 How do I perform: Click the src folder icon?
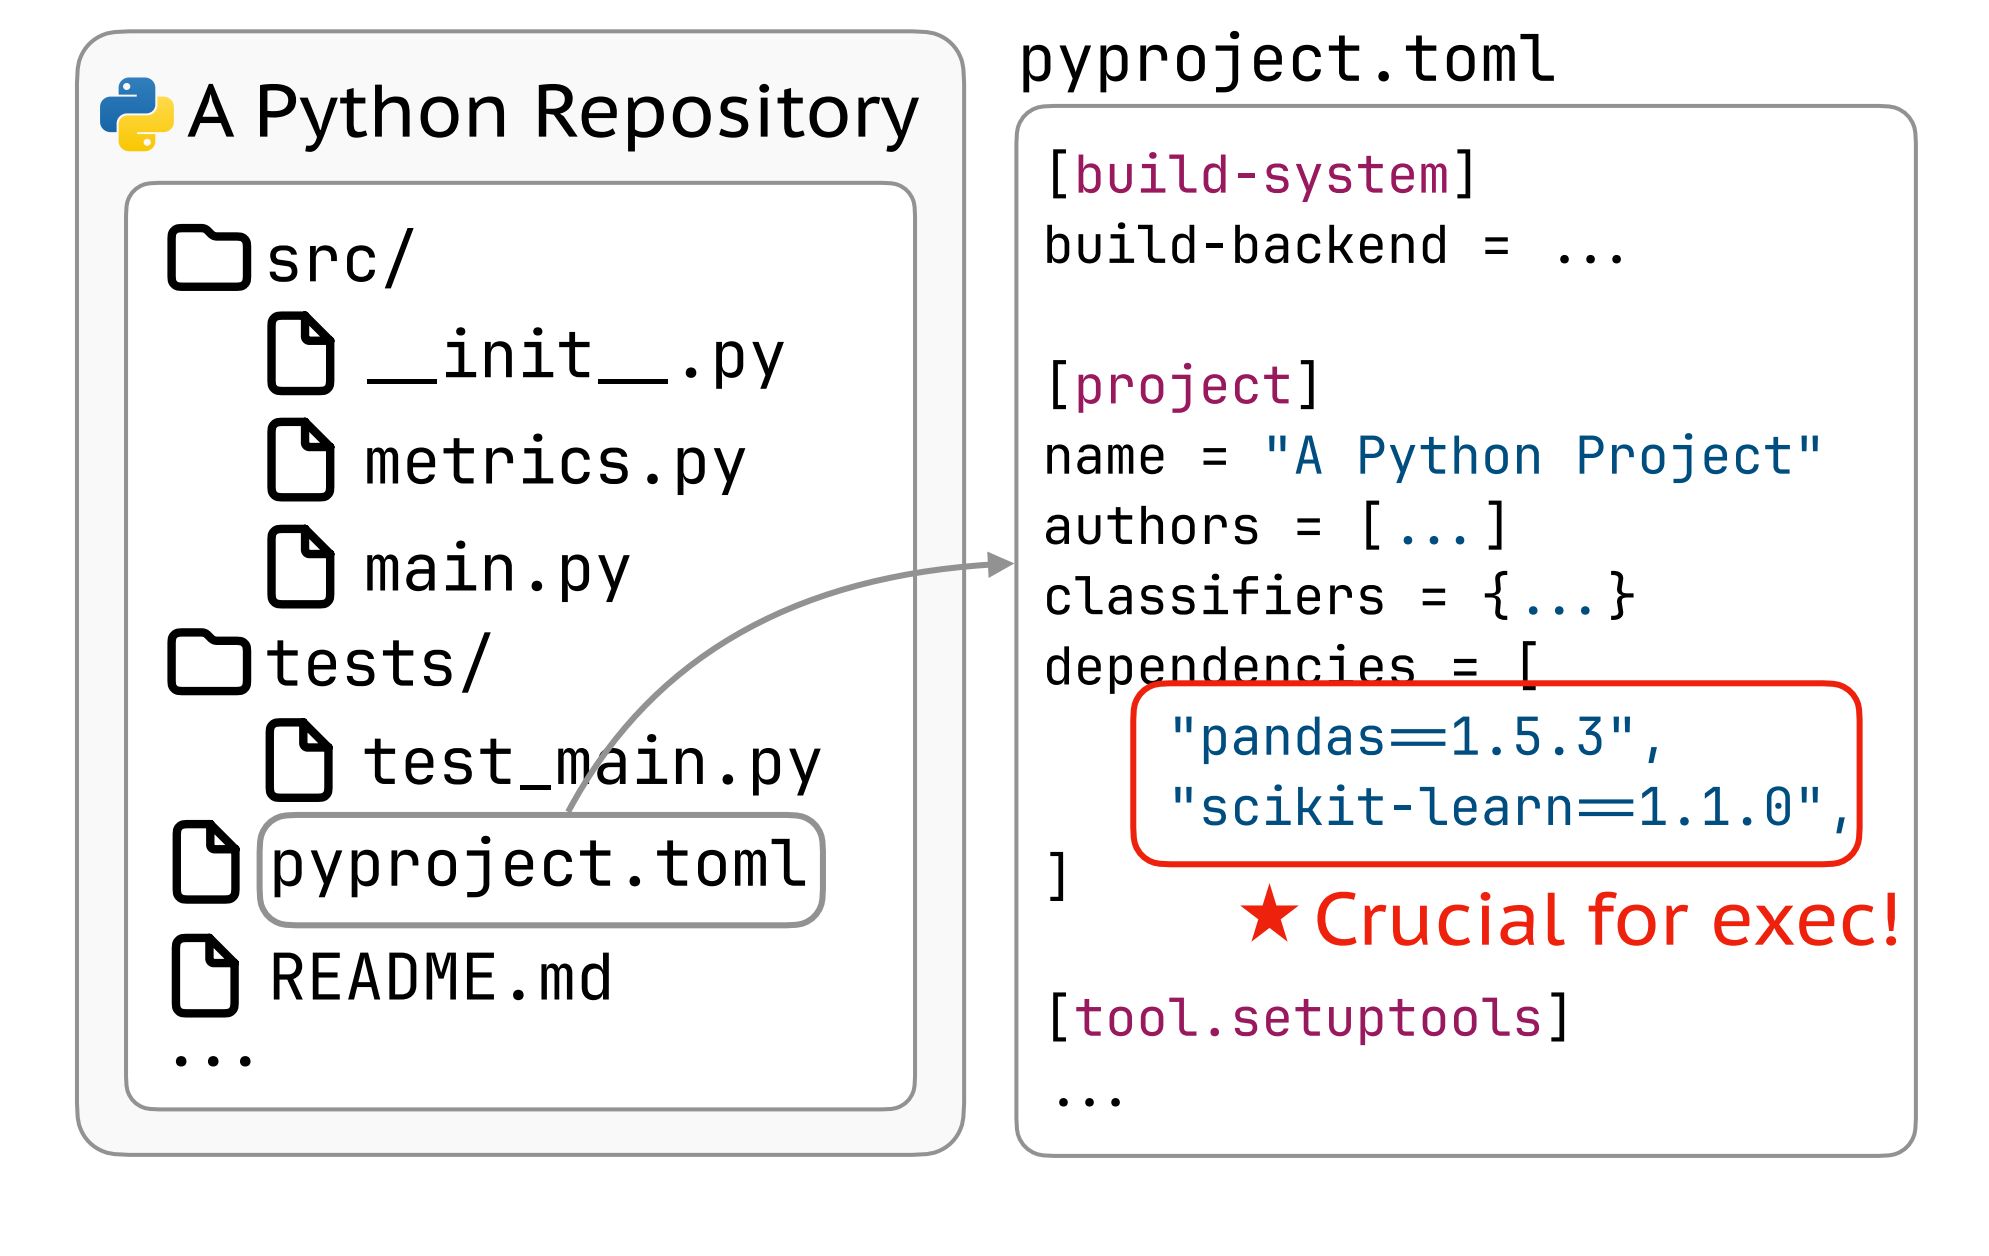pyautogui.click(x=208, y=258)
